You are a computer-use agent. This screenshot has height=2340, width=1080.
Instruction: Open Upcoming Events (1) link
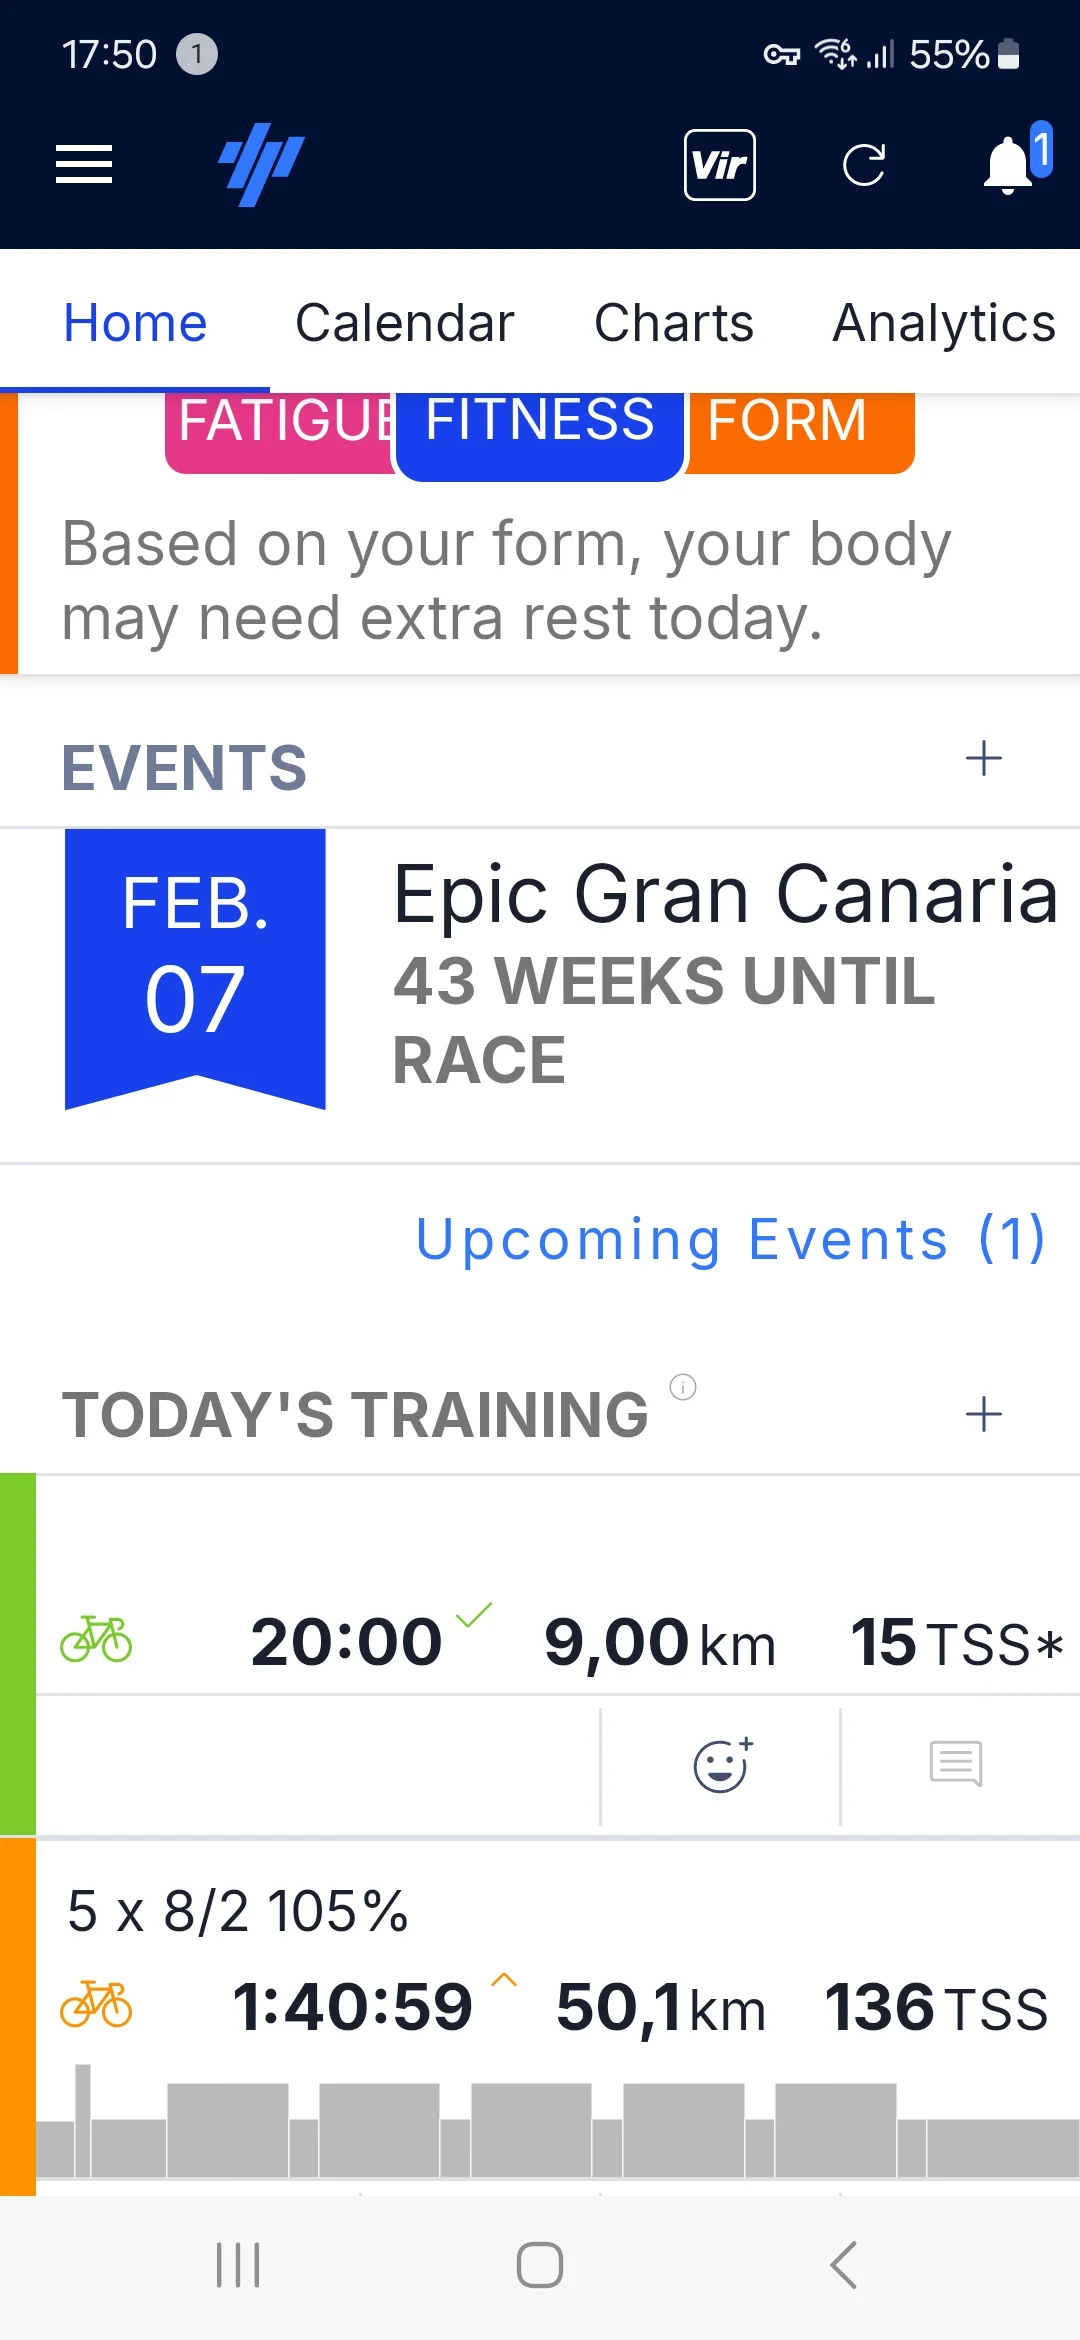(731, 1240)
